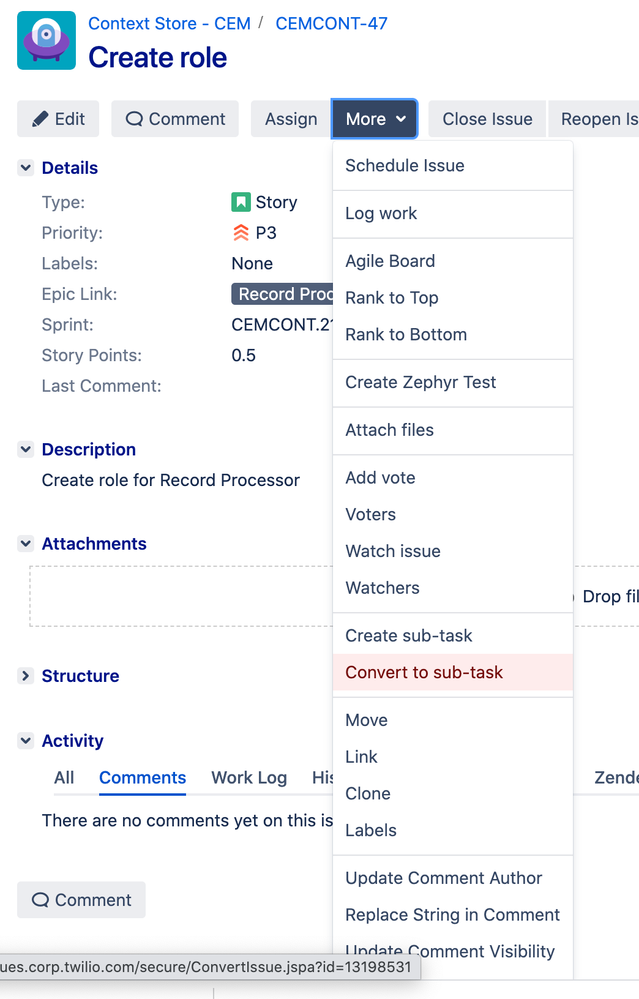Open the More dropdown menu
Image resolution: width=639 pixels, height=999 pixels.
point(375,119)
